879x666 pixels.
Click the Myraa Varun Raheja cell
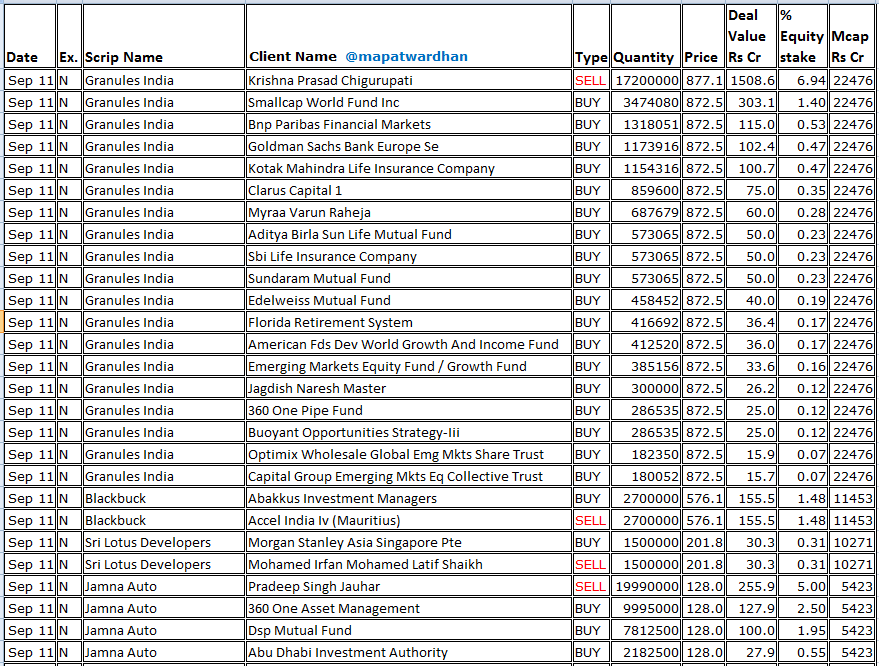tap(409, 212)
